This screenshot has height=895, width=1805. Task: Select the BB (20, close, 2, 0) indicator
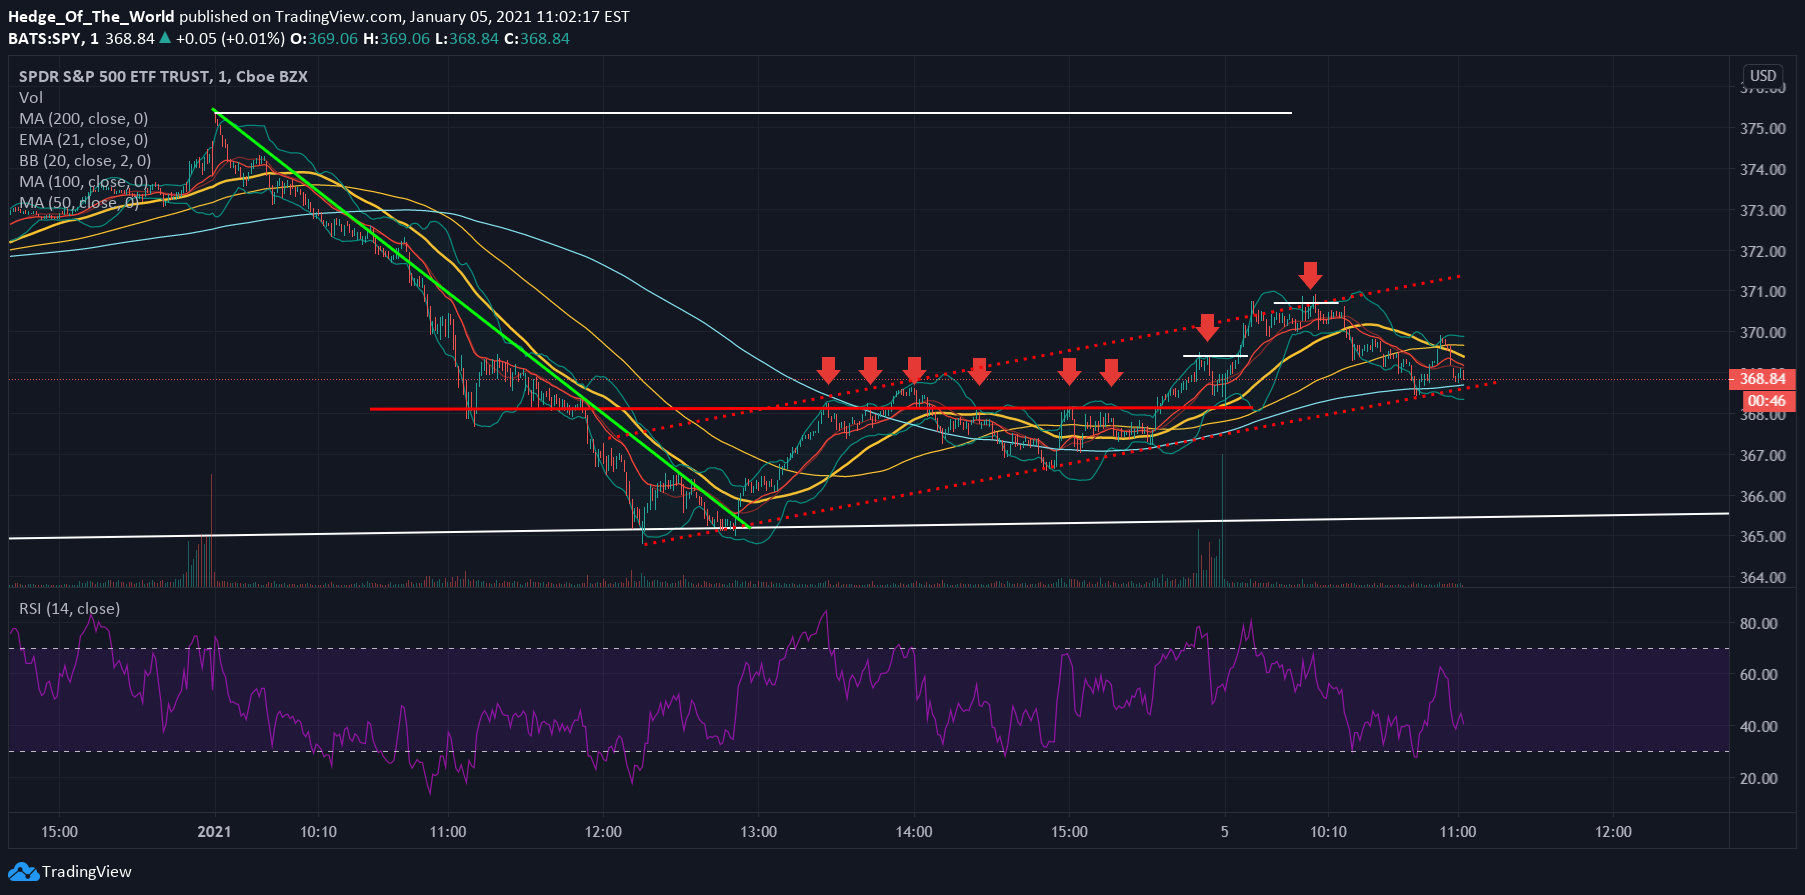85,160
